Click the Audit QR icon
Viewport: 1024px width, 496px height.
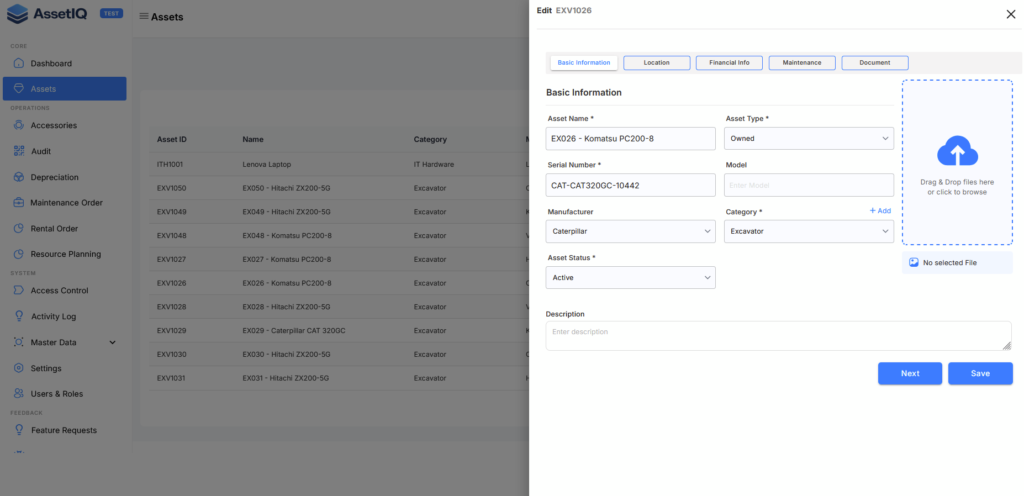(x=19, y=151)
